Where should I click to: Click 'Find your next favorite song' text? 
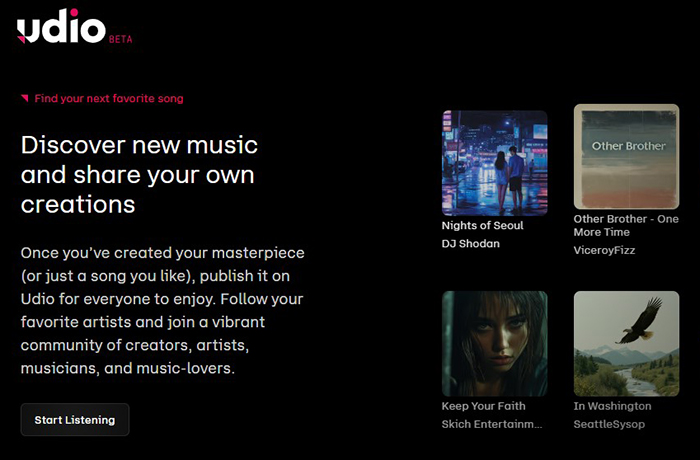(109, 98)
